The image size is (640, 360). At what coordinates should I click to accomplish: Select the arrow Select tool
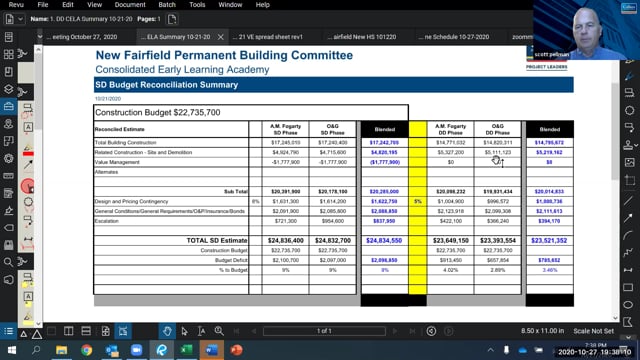pyautogui.click(x=184, y=331)
